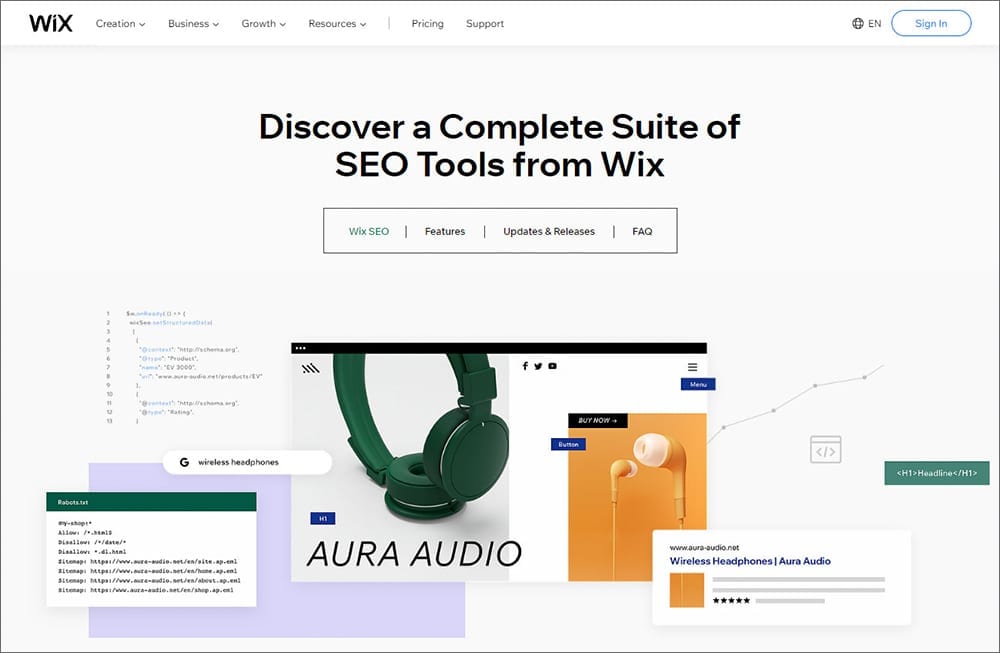Open the hamburger menu icon in mockup
This screenshot has width=1000, height=653.
[x=693, y=367]
